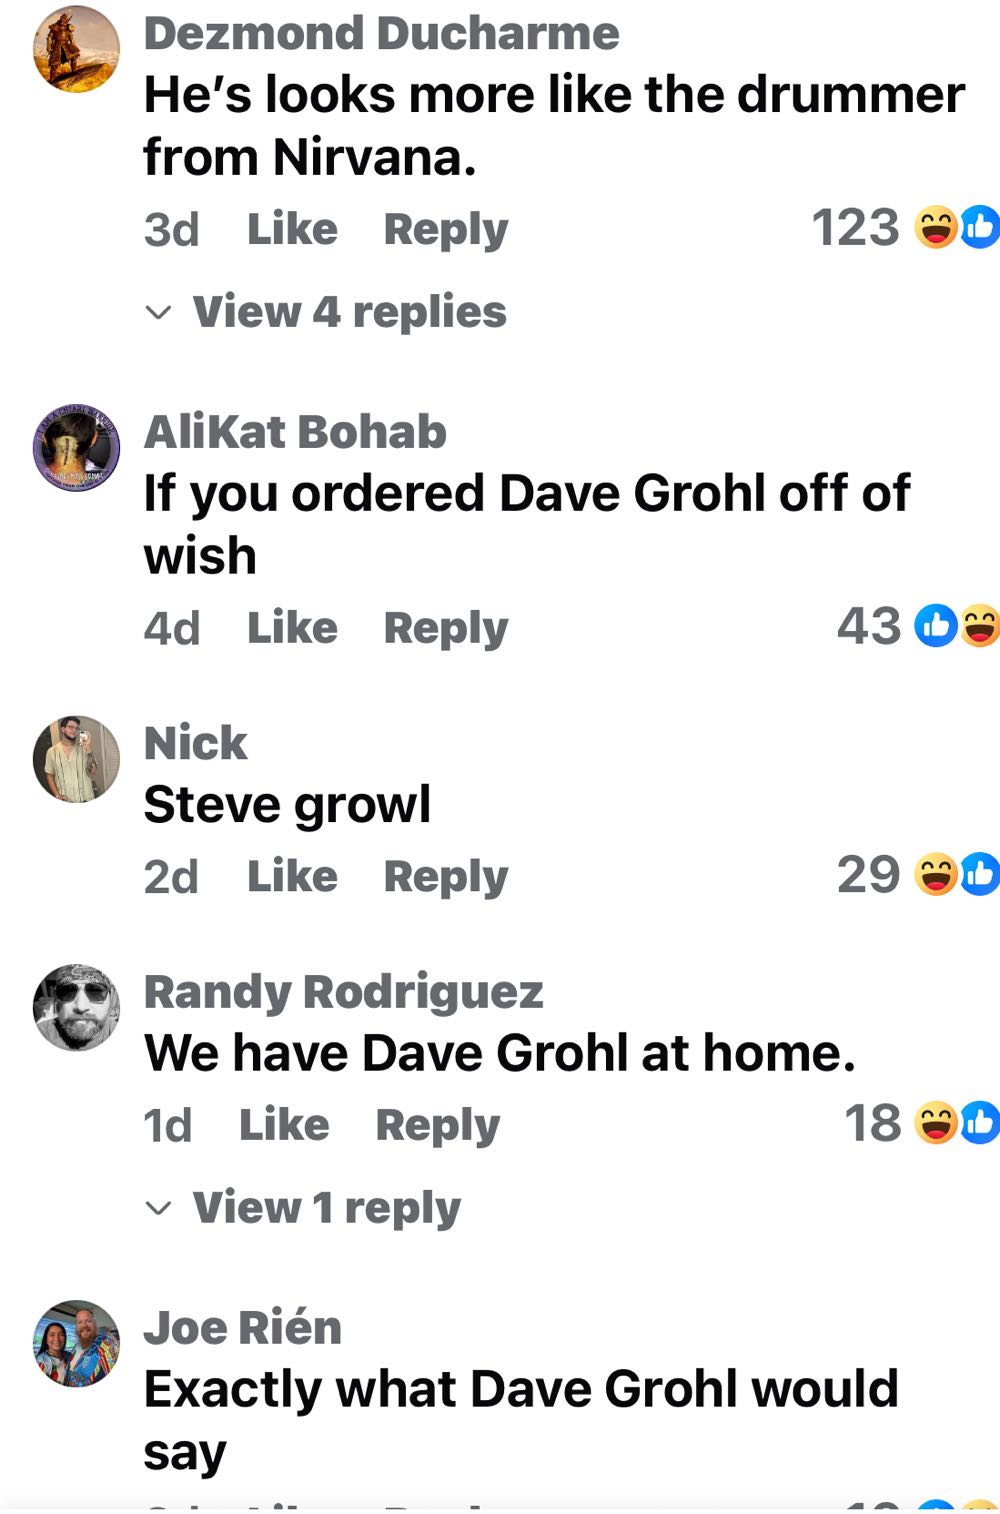
Task: Open AliKat Bohab's profile avatar
Action: coord(77,448)
